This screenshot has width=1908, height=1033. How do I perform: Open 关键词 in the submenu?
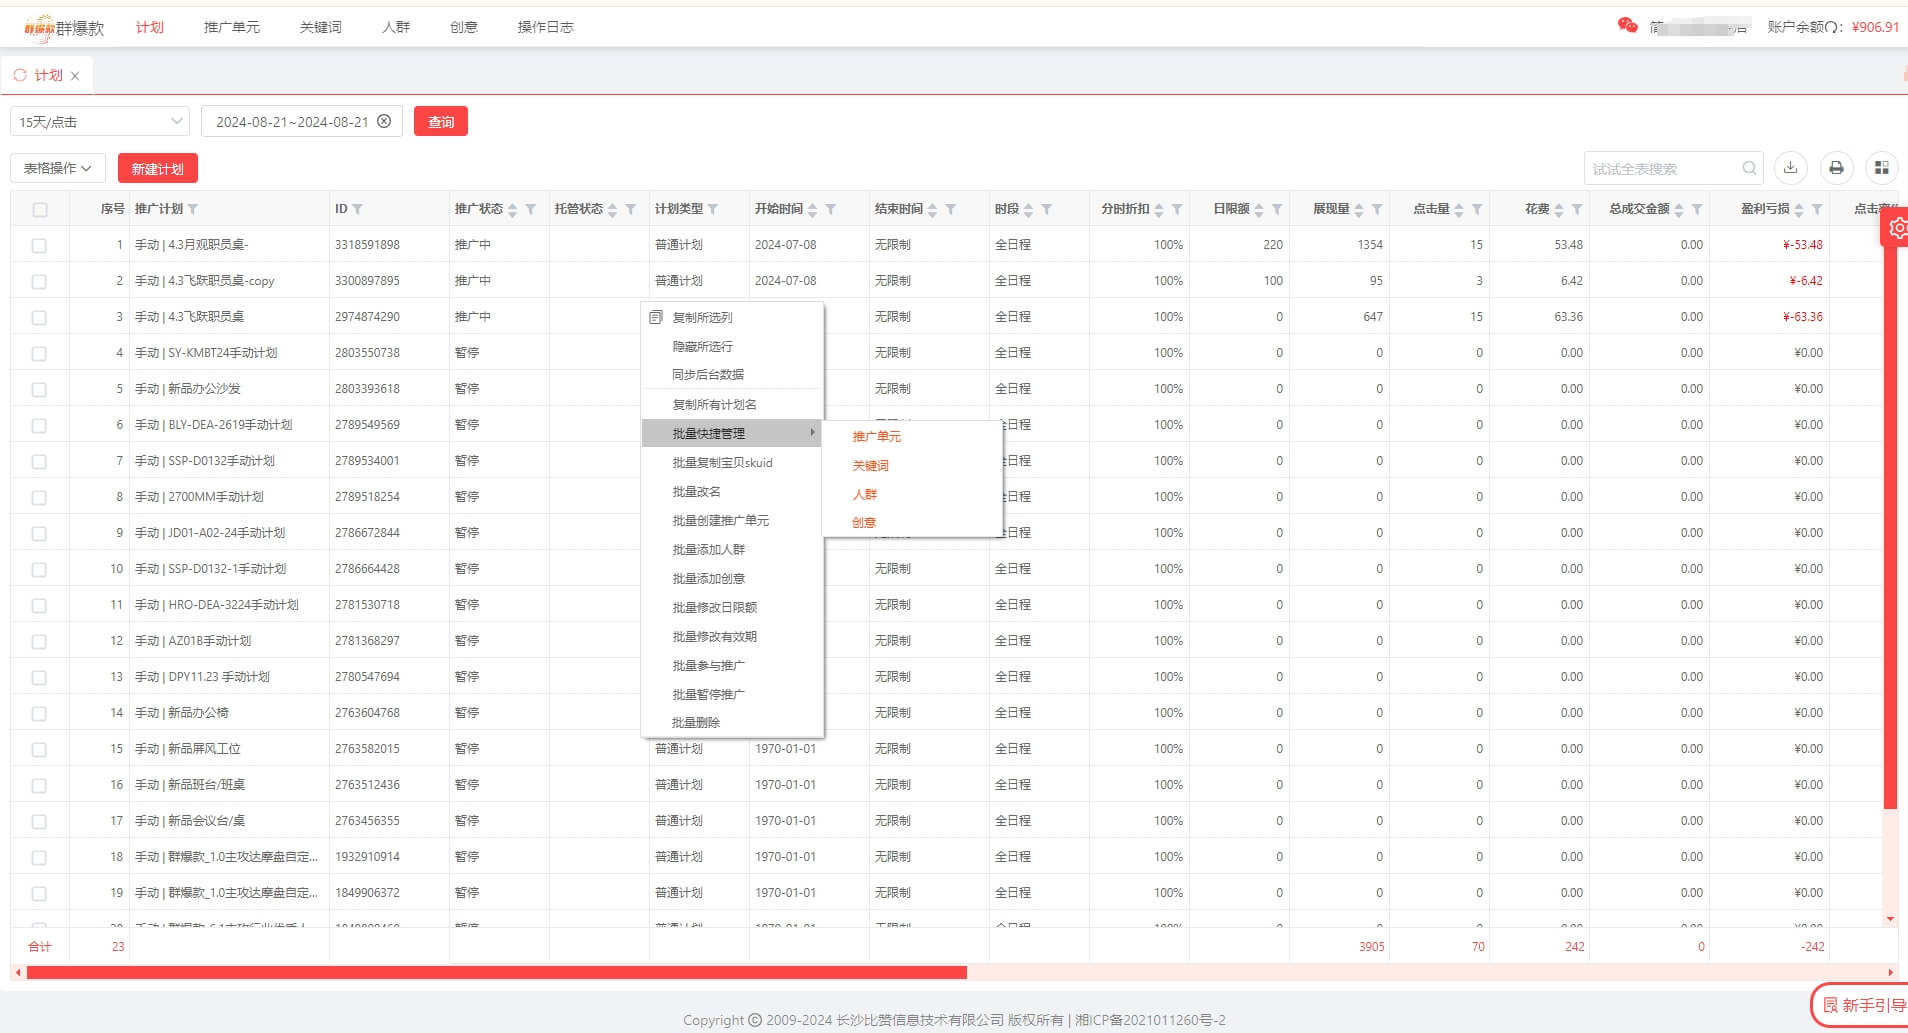(x=871, y=465)
